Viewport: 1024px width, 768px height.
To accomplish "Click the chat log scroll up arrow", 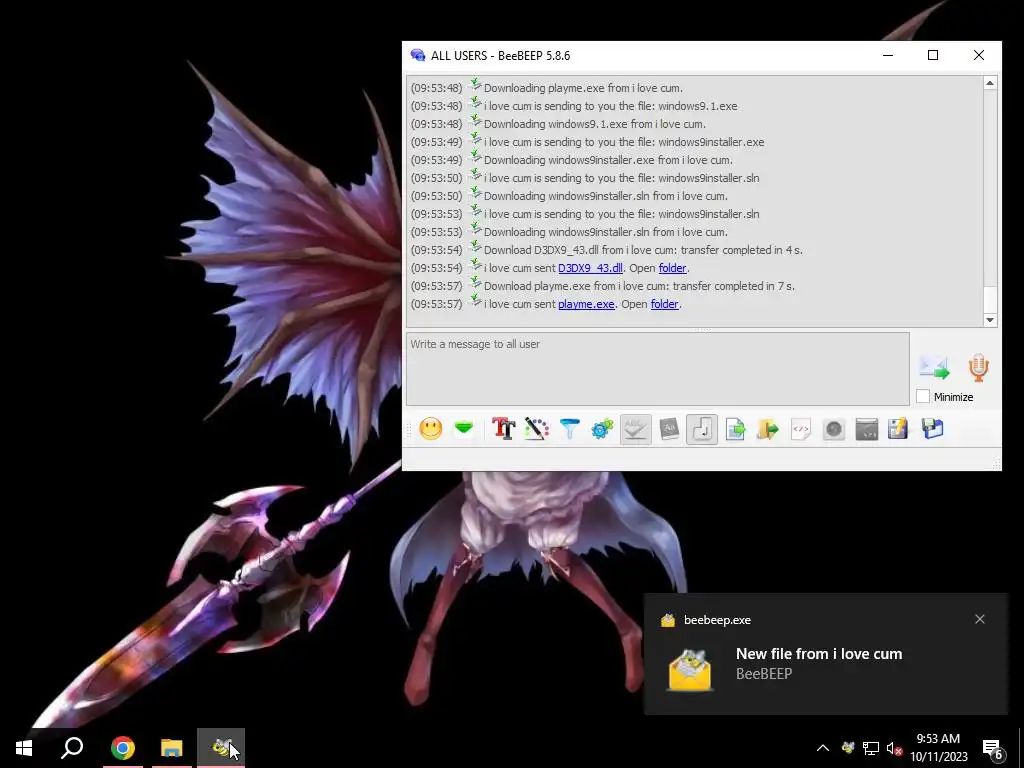I will pyautogui.click(x=990, y=83).
